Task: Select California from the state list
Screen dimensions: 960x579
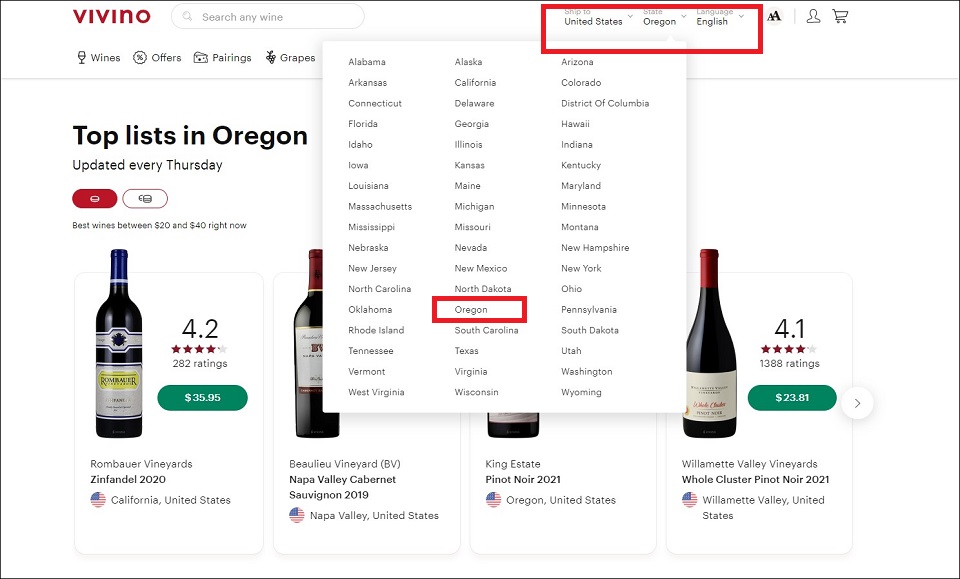Action: pyautogui.click(x=475, y=83)
